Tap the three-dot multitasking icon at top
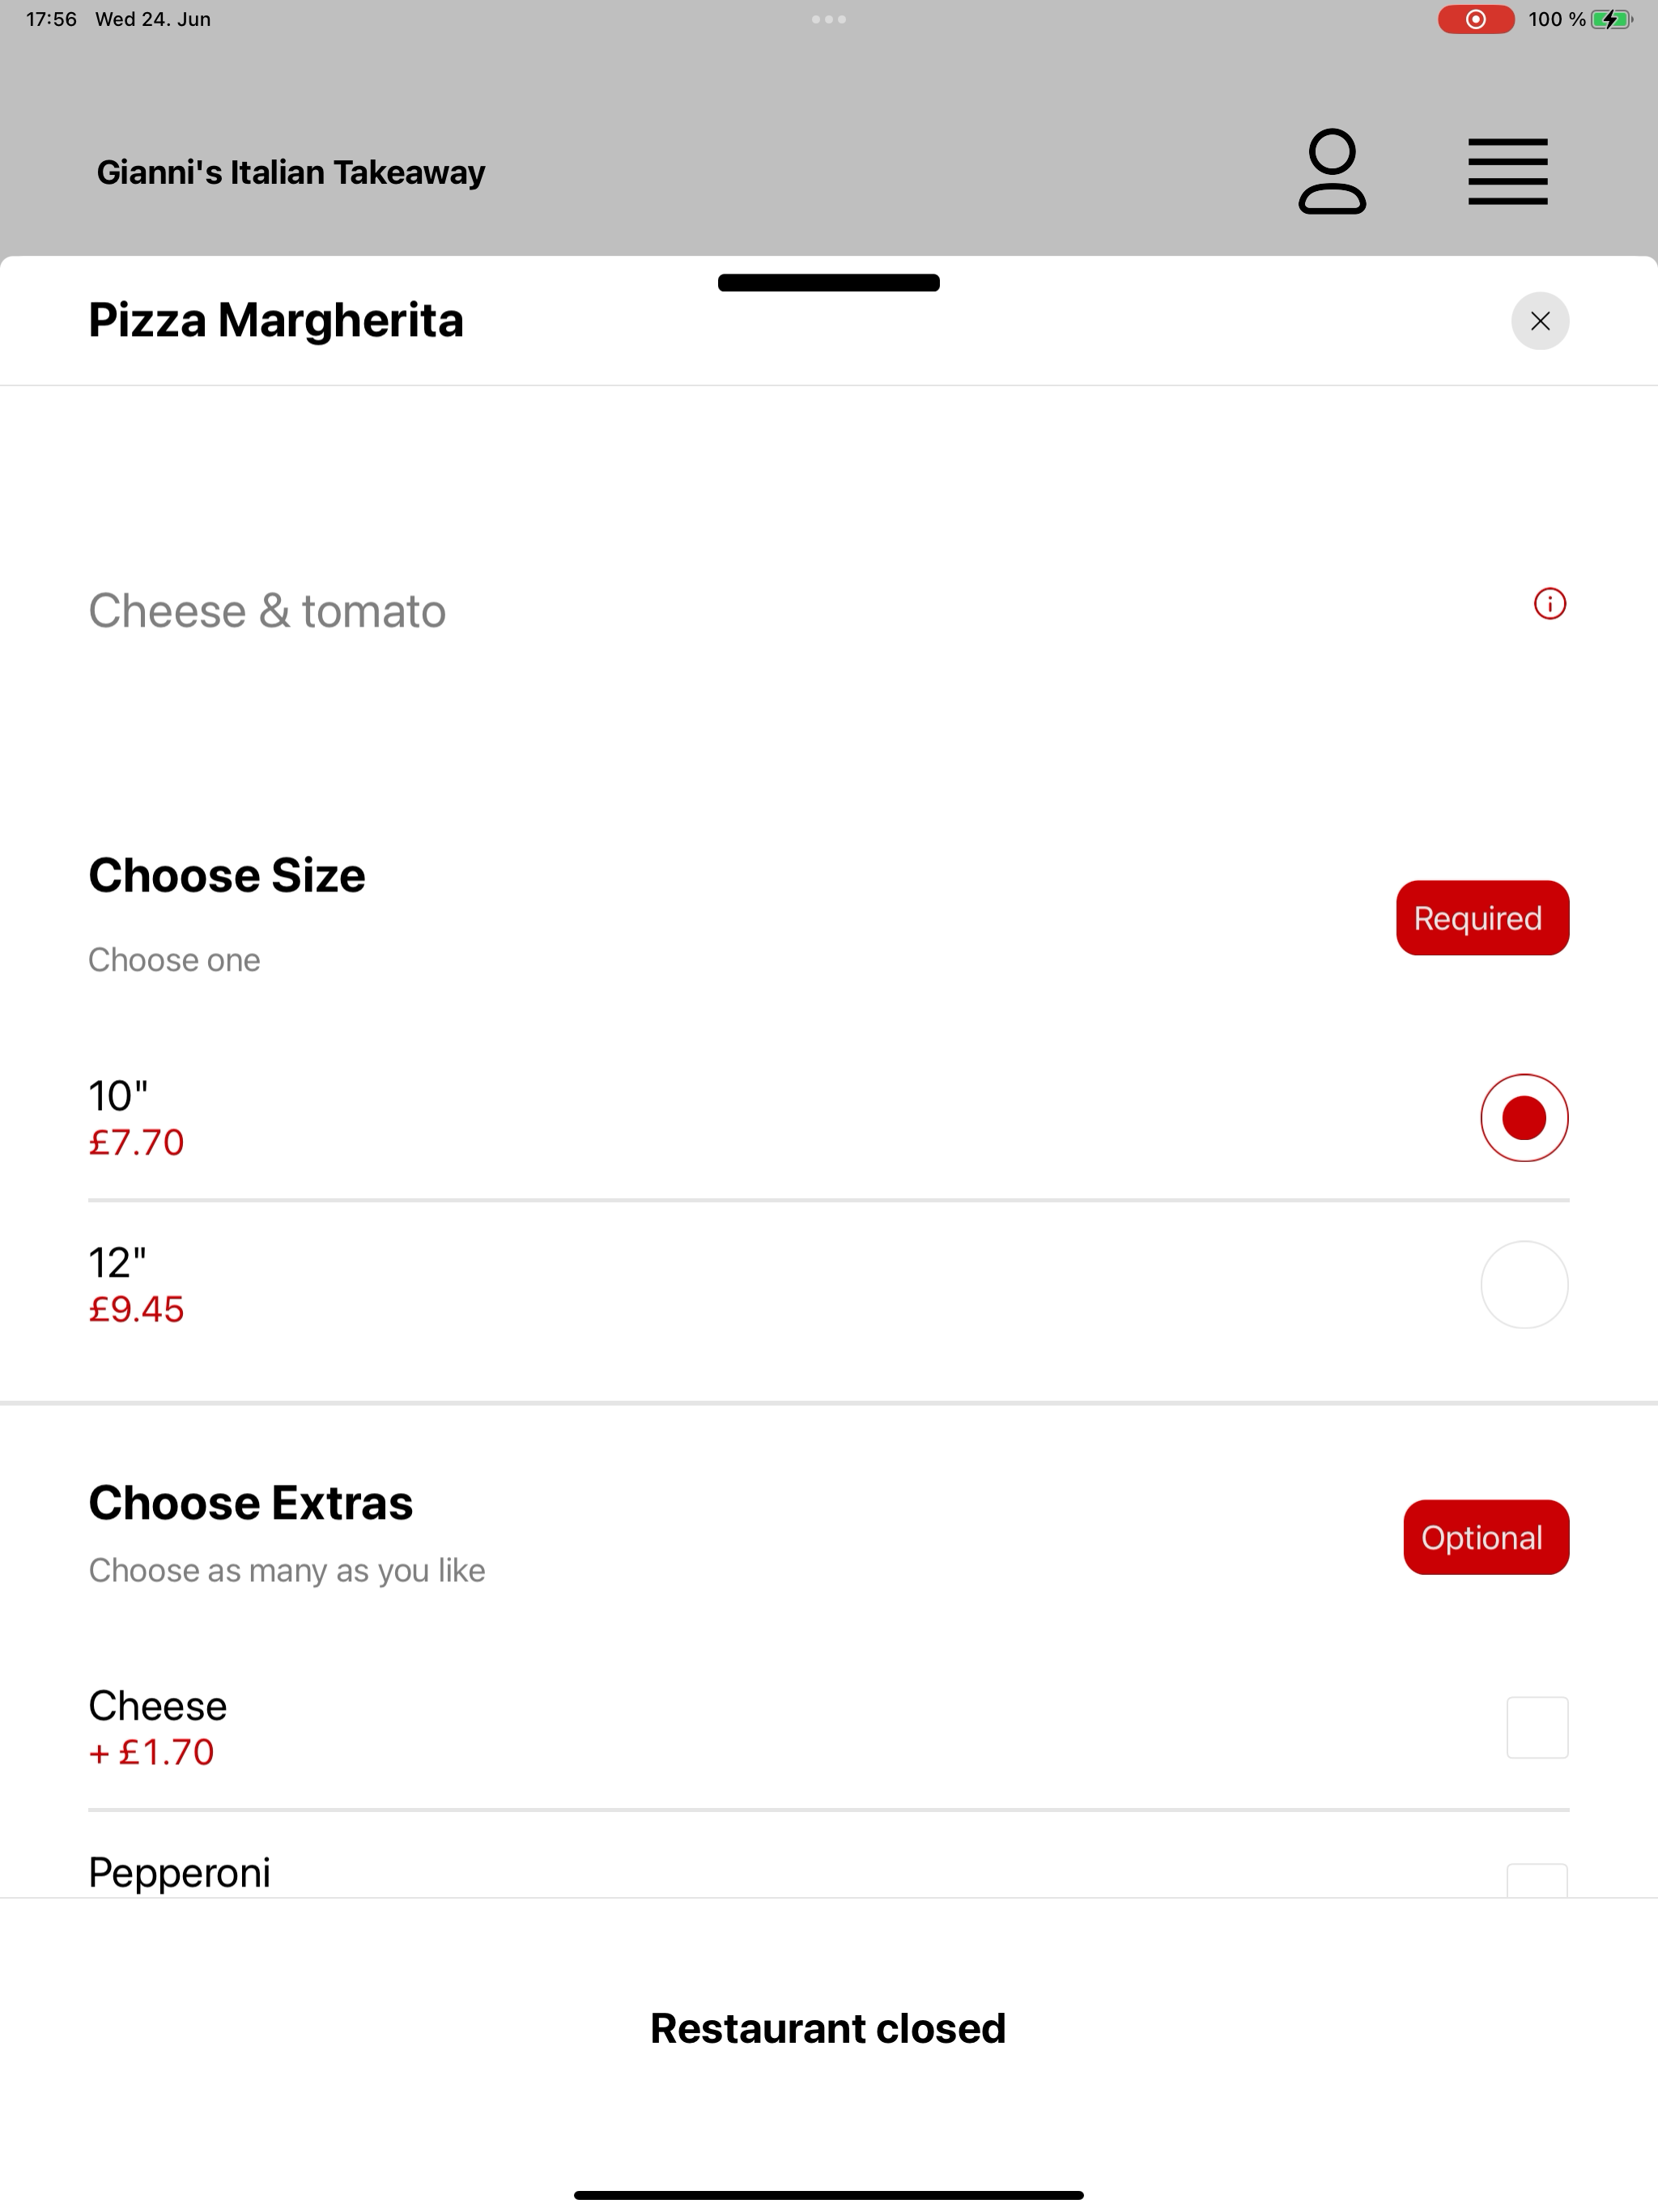This screenshot has width=1658, height=2212. click(828, 19)
